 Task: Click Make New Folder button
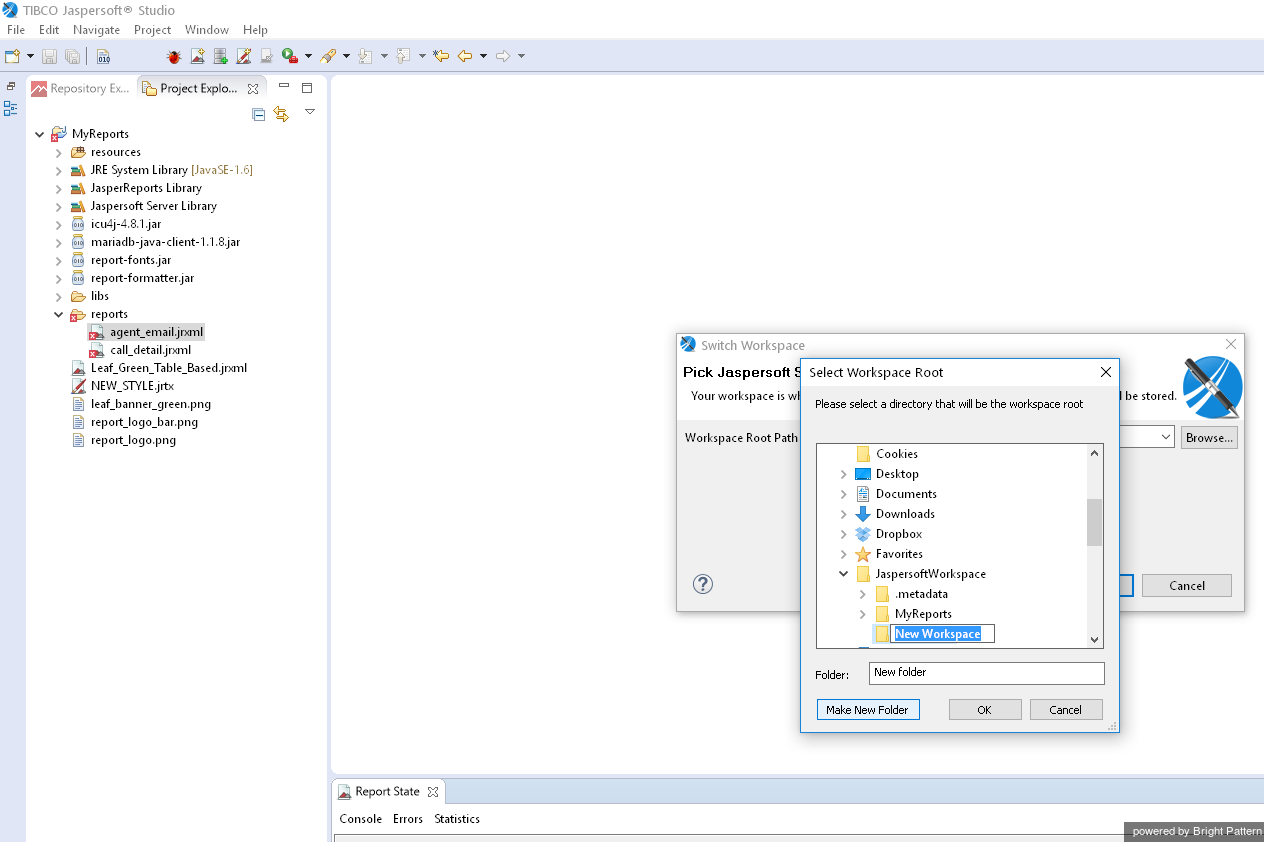pos(868,709)
